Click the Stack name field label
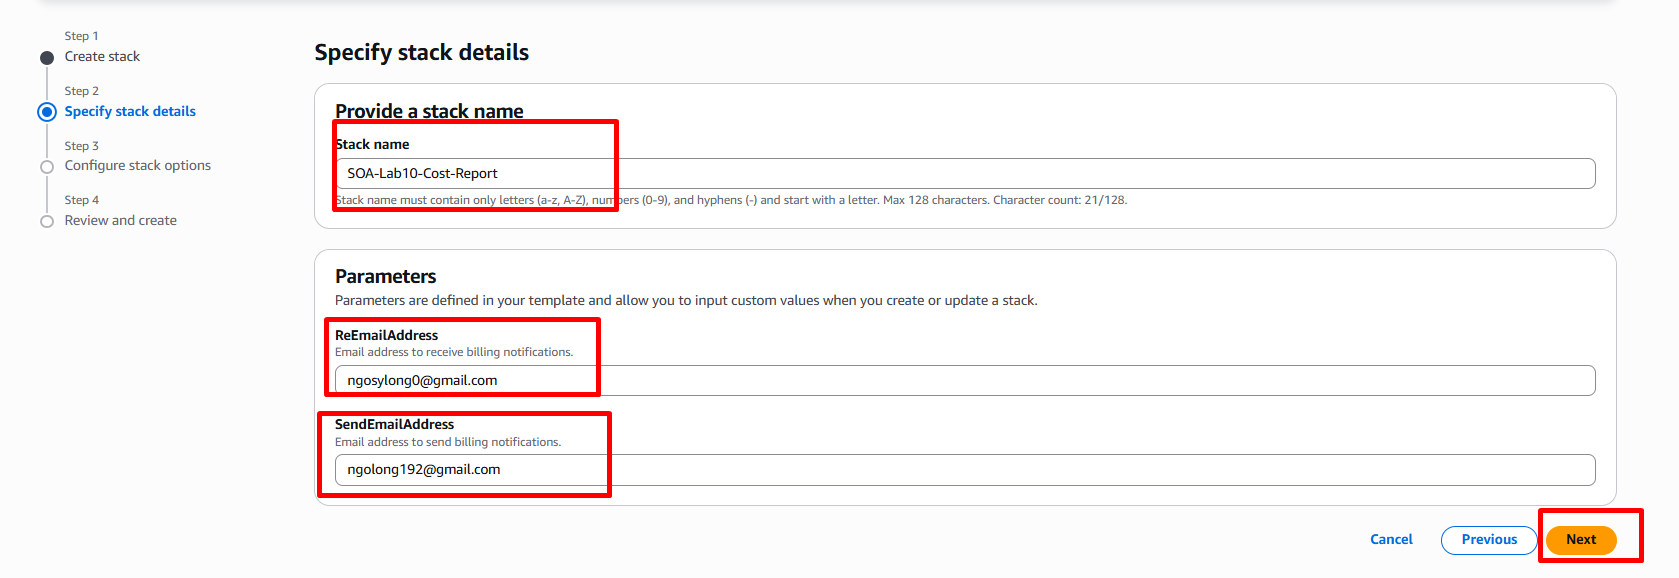1679x578 pixels. tap(372, 145)
